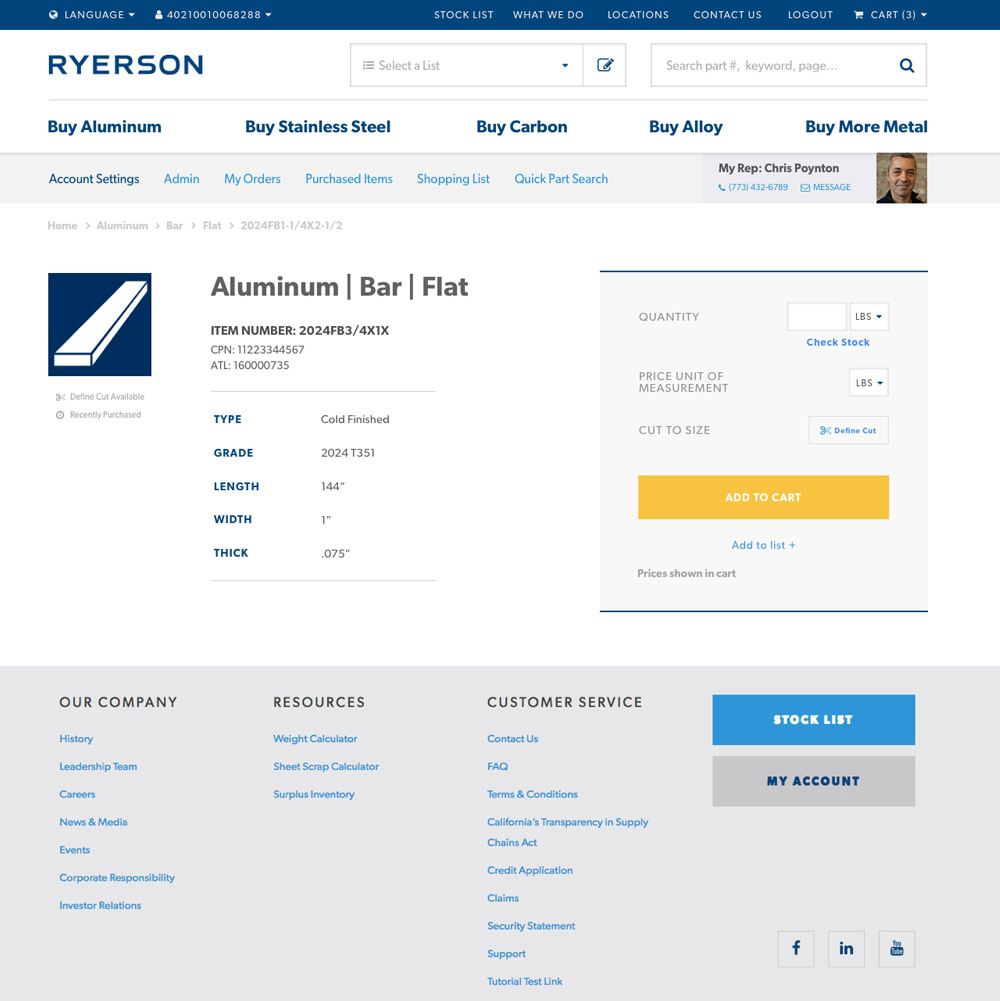The height and width of the screenshot is (1001, 1000).
Task: Click the Define Cut button
Action: pos(848,430)
